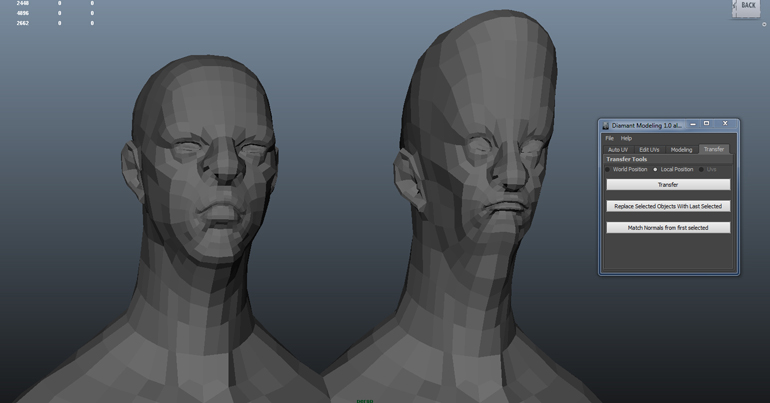Minimize the Diamant Modeling window
The width and height of the screenshot is (770, 403).
point(693,124)
